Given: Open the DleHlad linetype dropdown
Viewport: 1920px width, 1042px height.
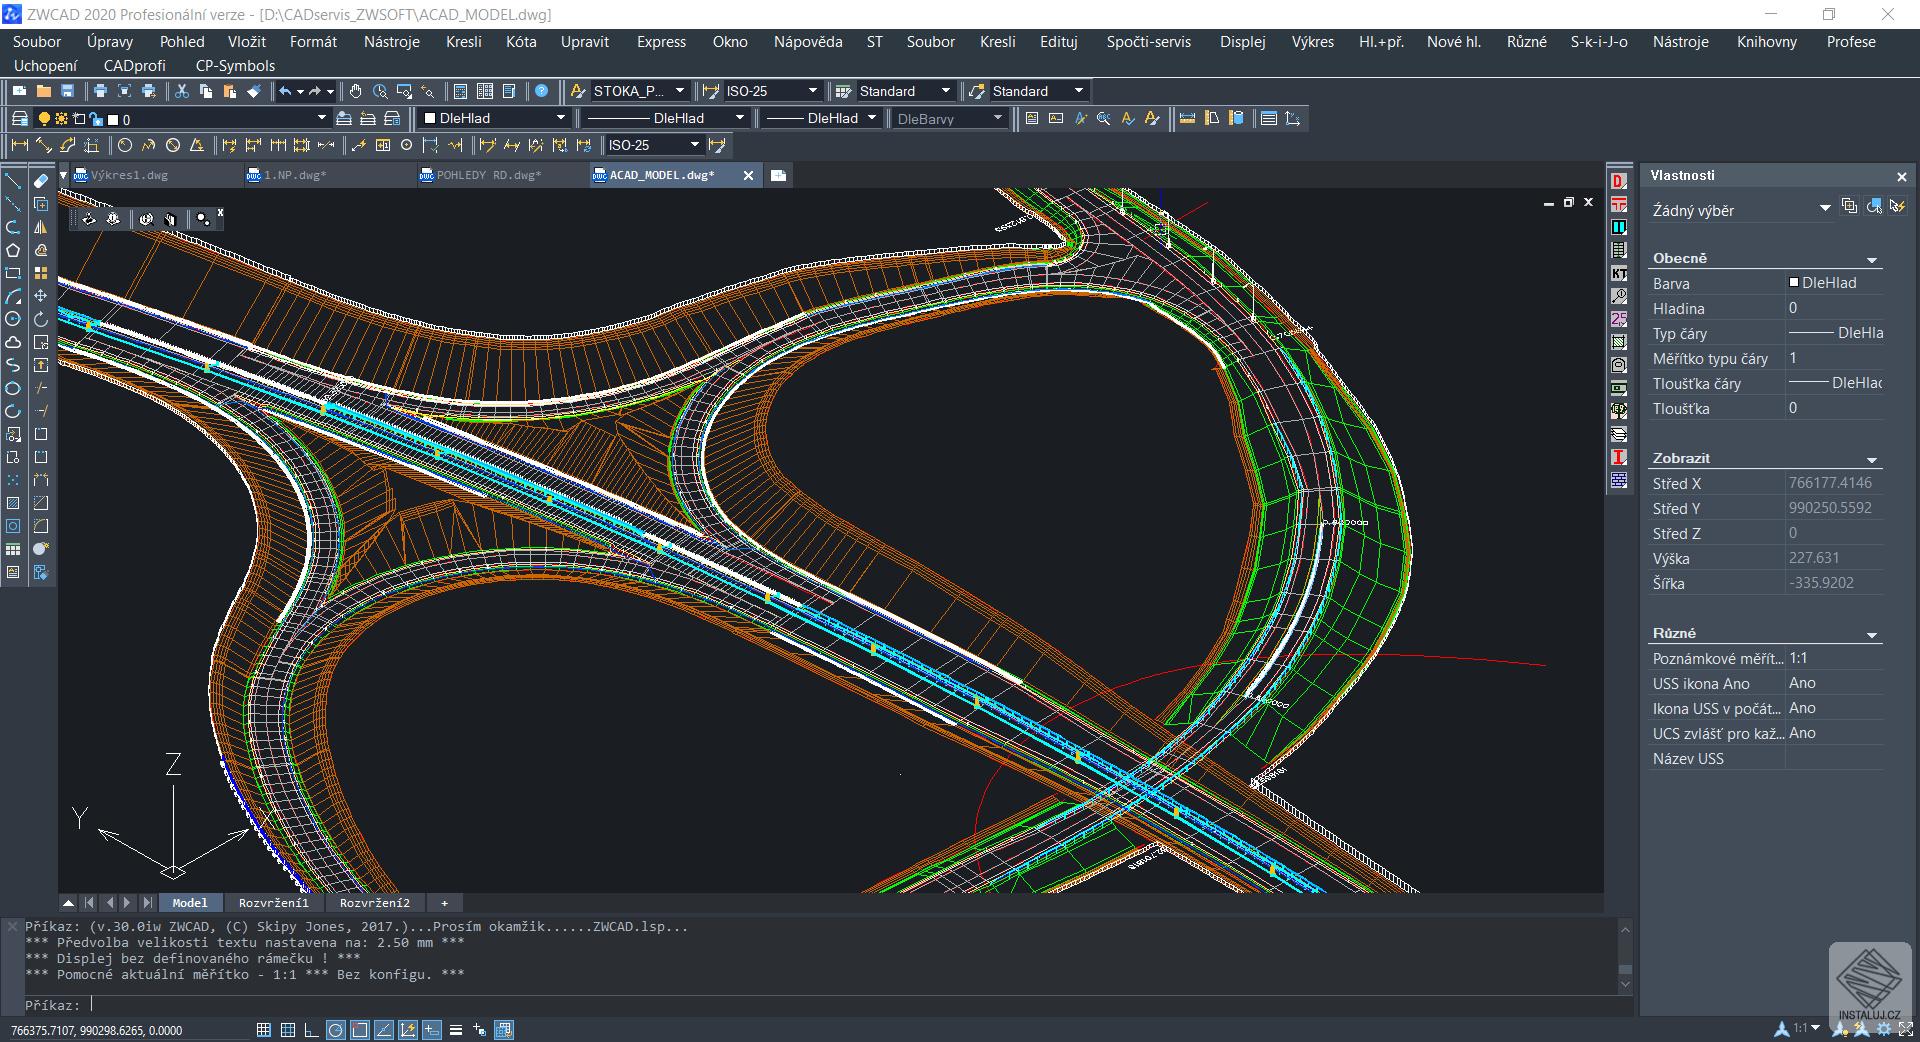Looking at the screenshot, I should 664,118.
